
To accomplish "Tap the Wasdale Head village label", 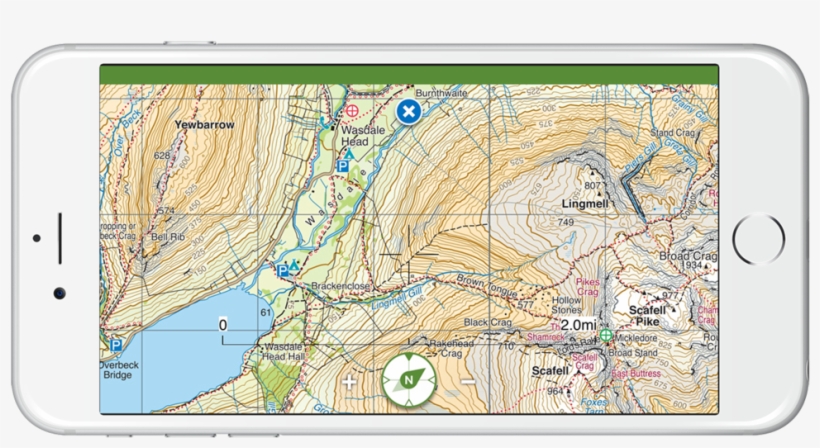I will [x=362, y=135].
